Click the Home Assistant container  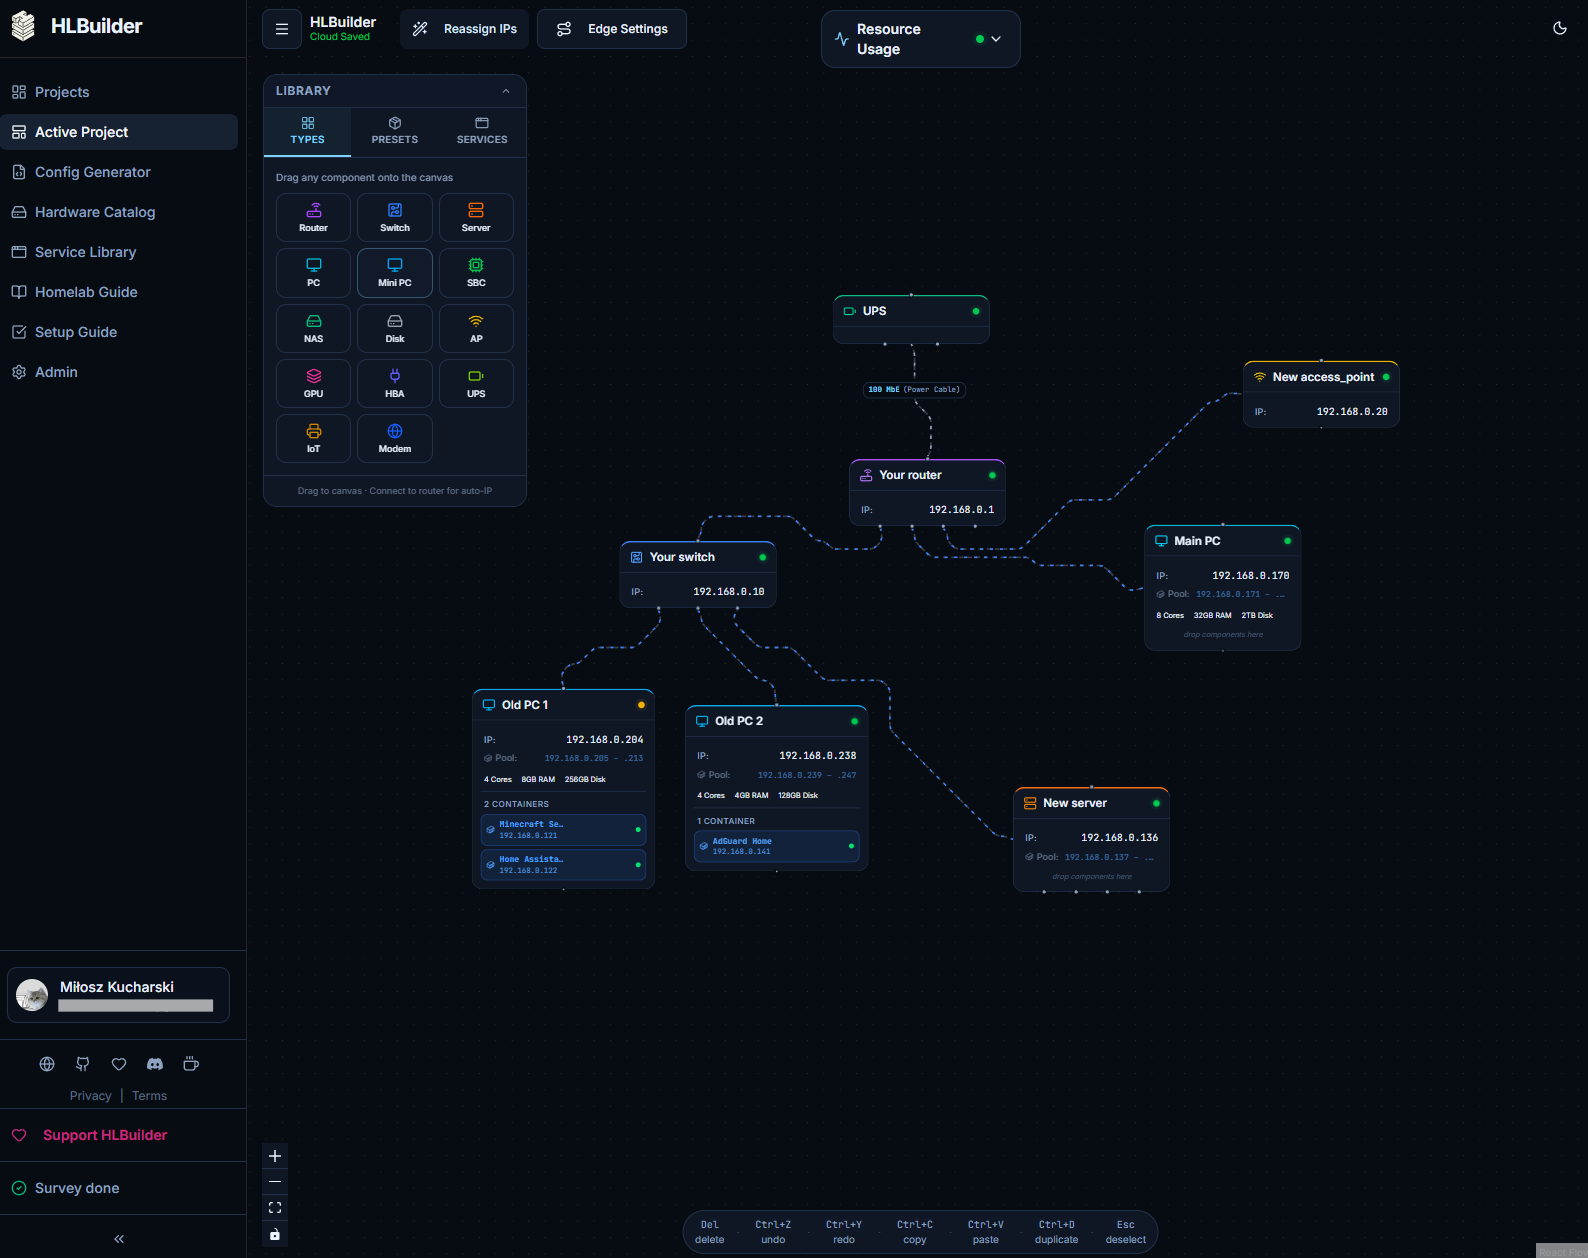tap(563, 865)
